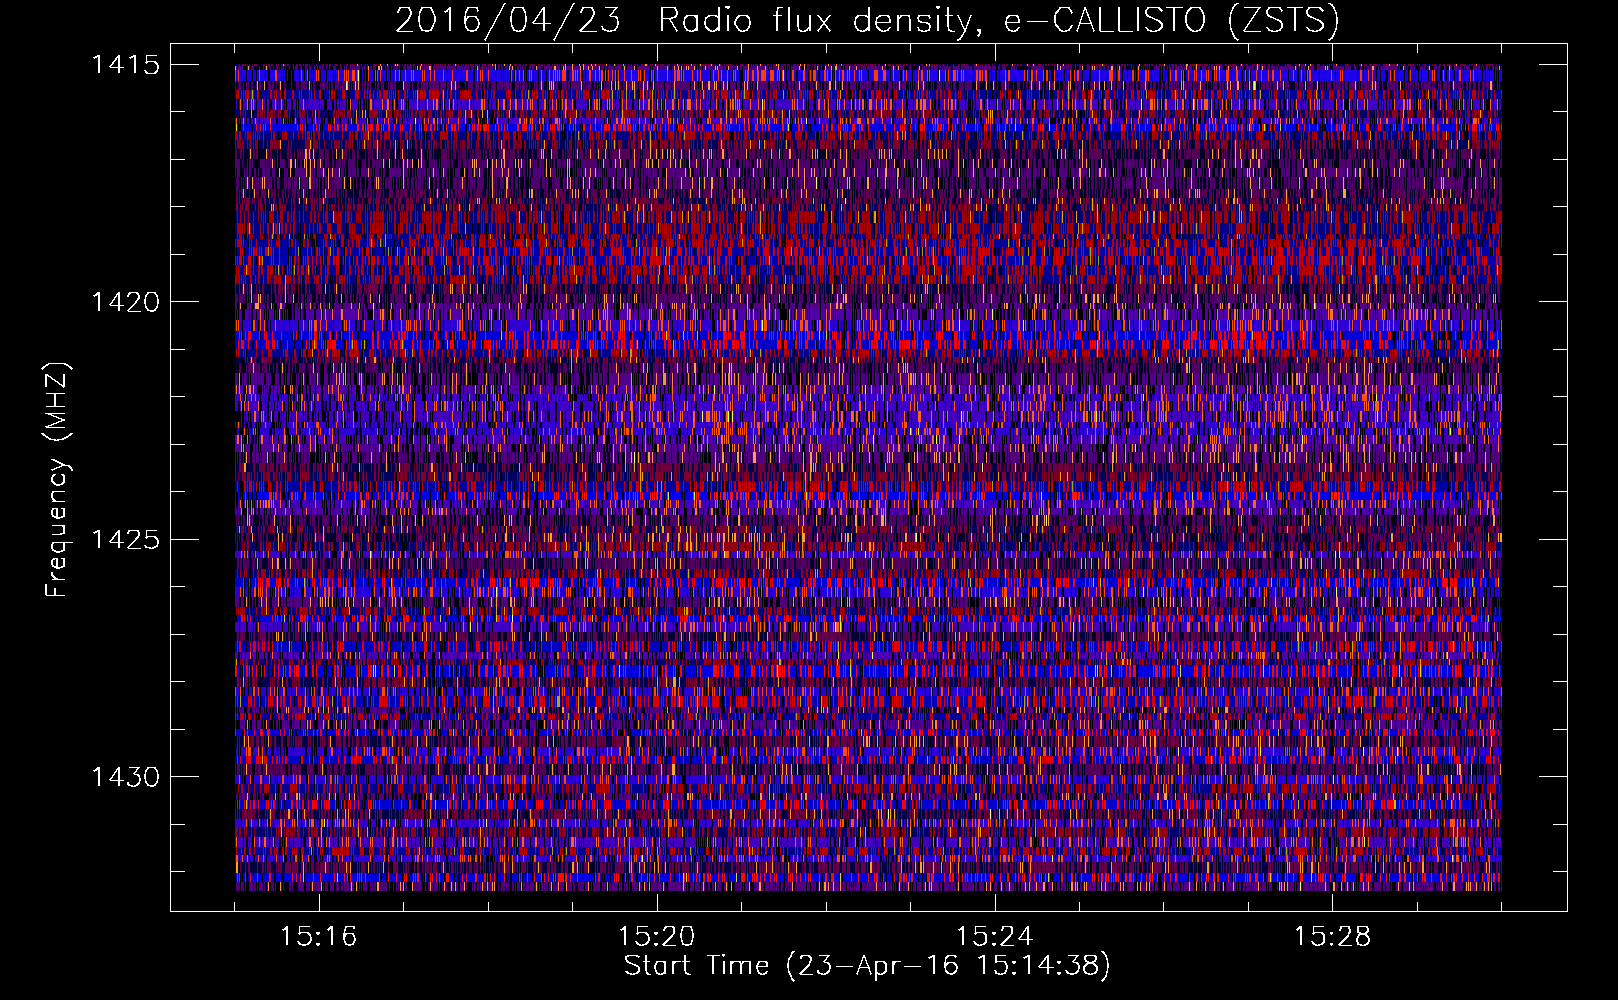Click the 'Start Time (23-Apr-16 15:14:38)' label
This screenshot has height=1000, width=1618.
pyautogui.click(x=867, y=966)
